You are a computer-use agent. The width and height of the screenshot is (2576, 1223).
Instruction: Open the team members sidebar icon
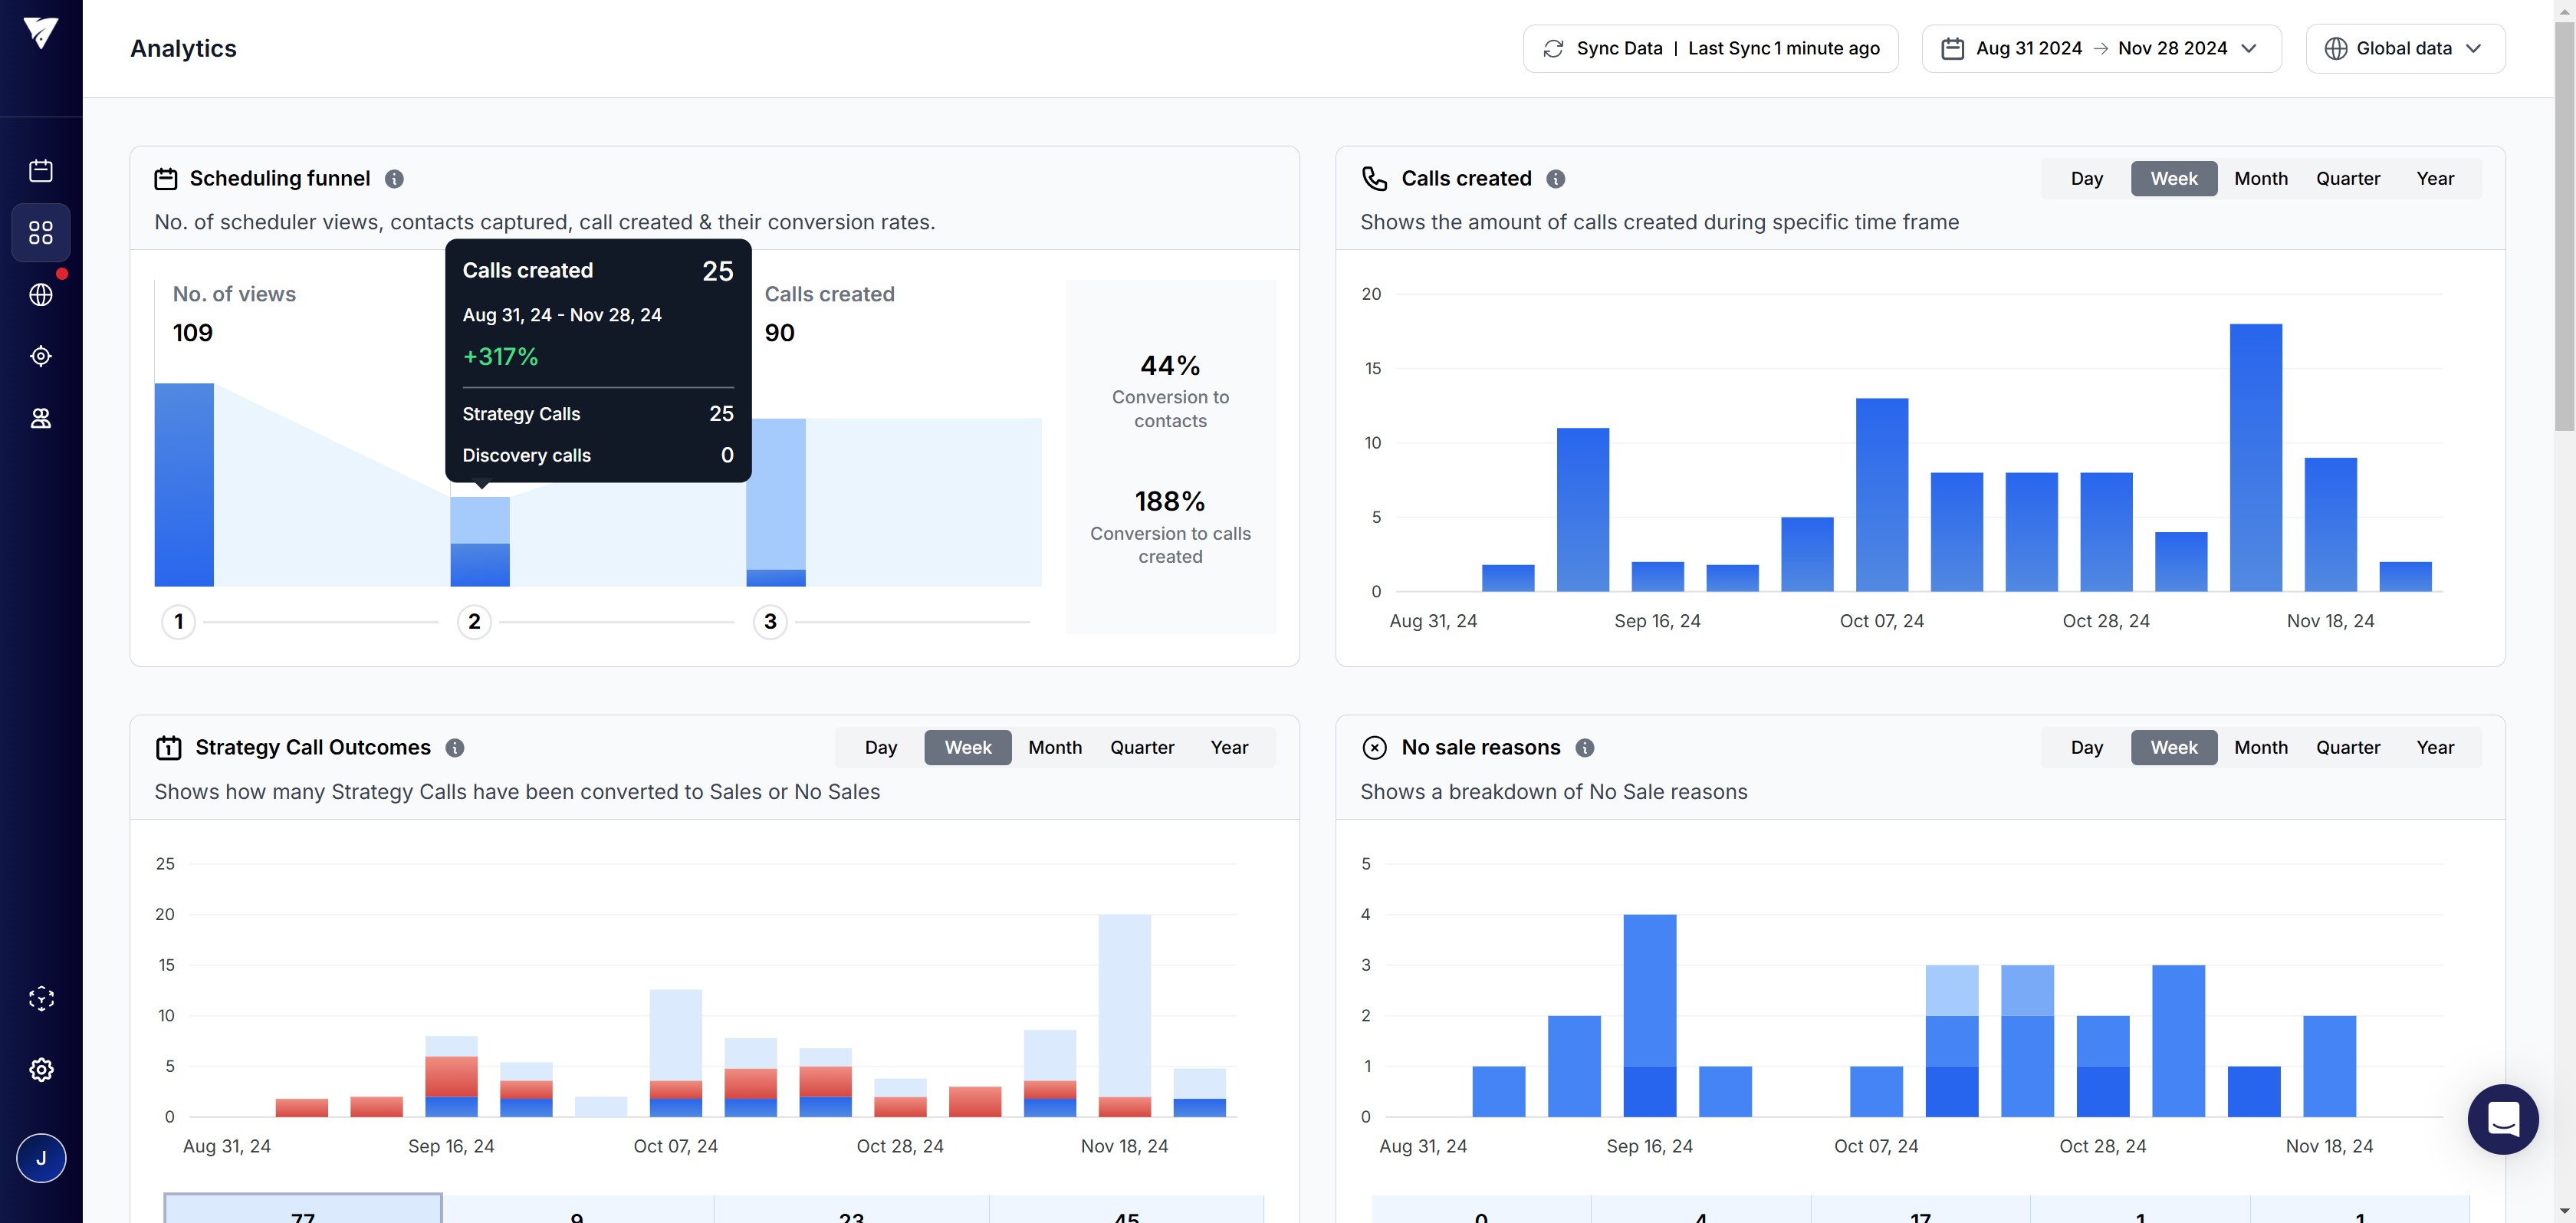point(41,418)
